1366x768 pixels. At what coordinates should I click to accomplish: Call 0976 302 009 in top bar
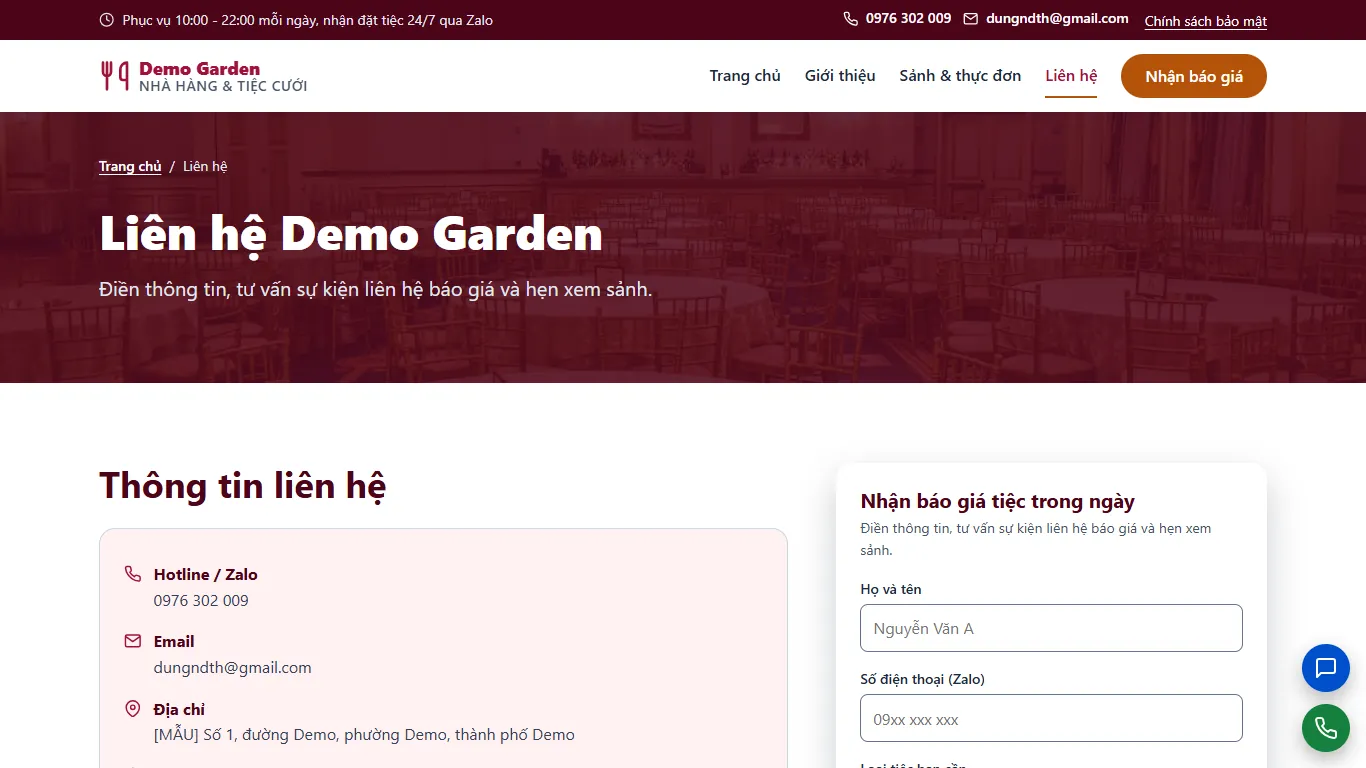pyautogui.click(x=908, y=19)
